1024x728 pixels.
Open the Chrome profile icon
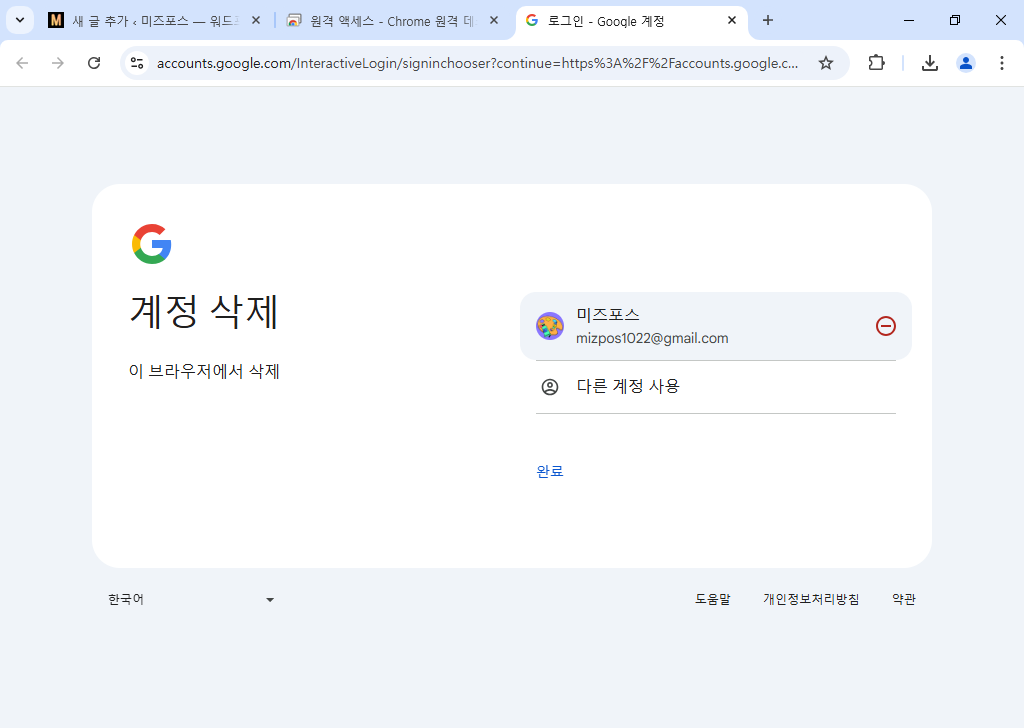966,63
